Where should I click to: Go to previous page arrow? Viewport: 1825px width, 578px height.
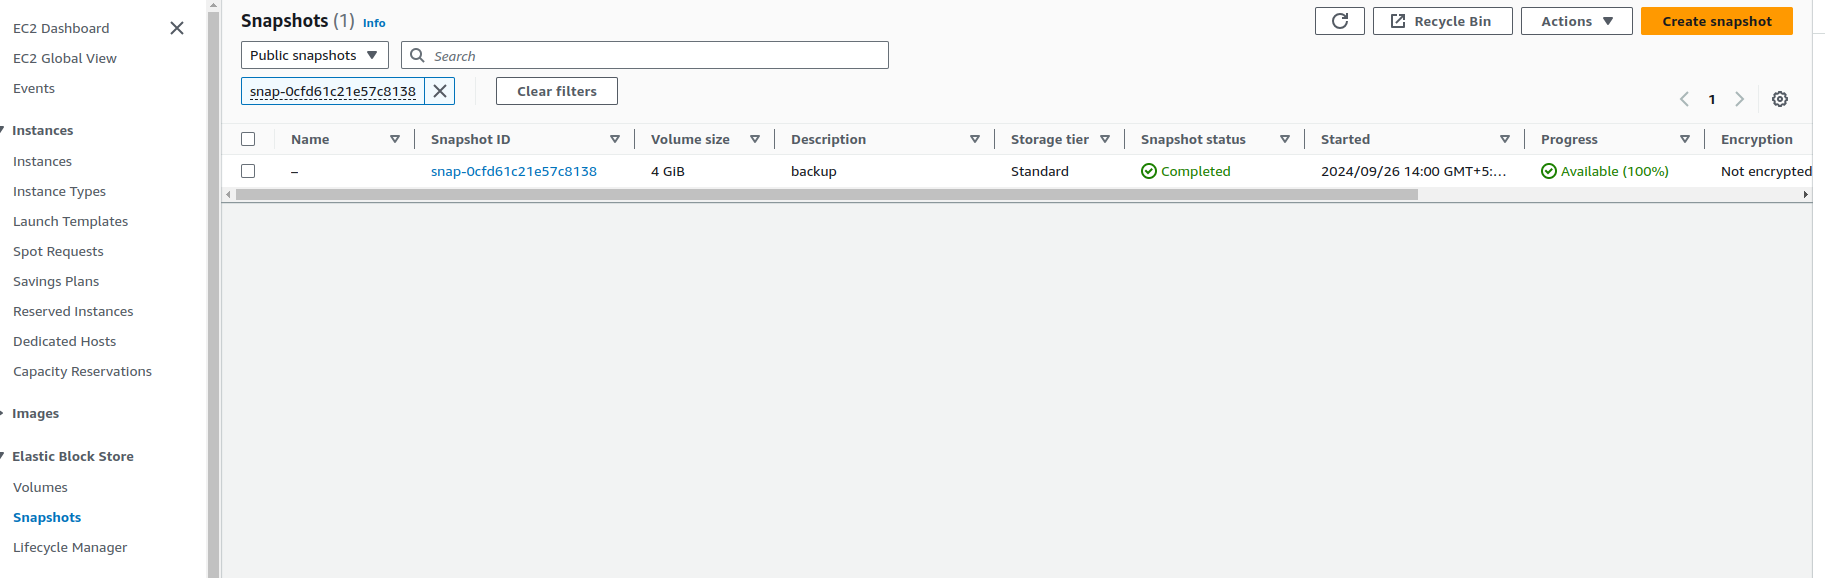coord(1684,99)
